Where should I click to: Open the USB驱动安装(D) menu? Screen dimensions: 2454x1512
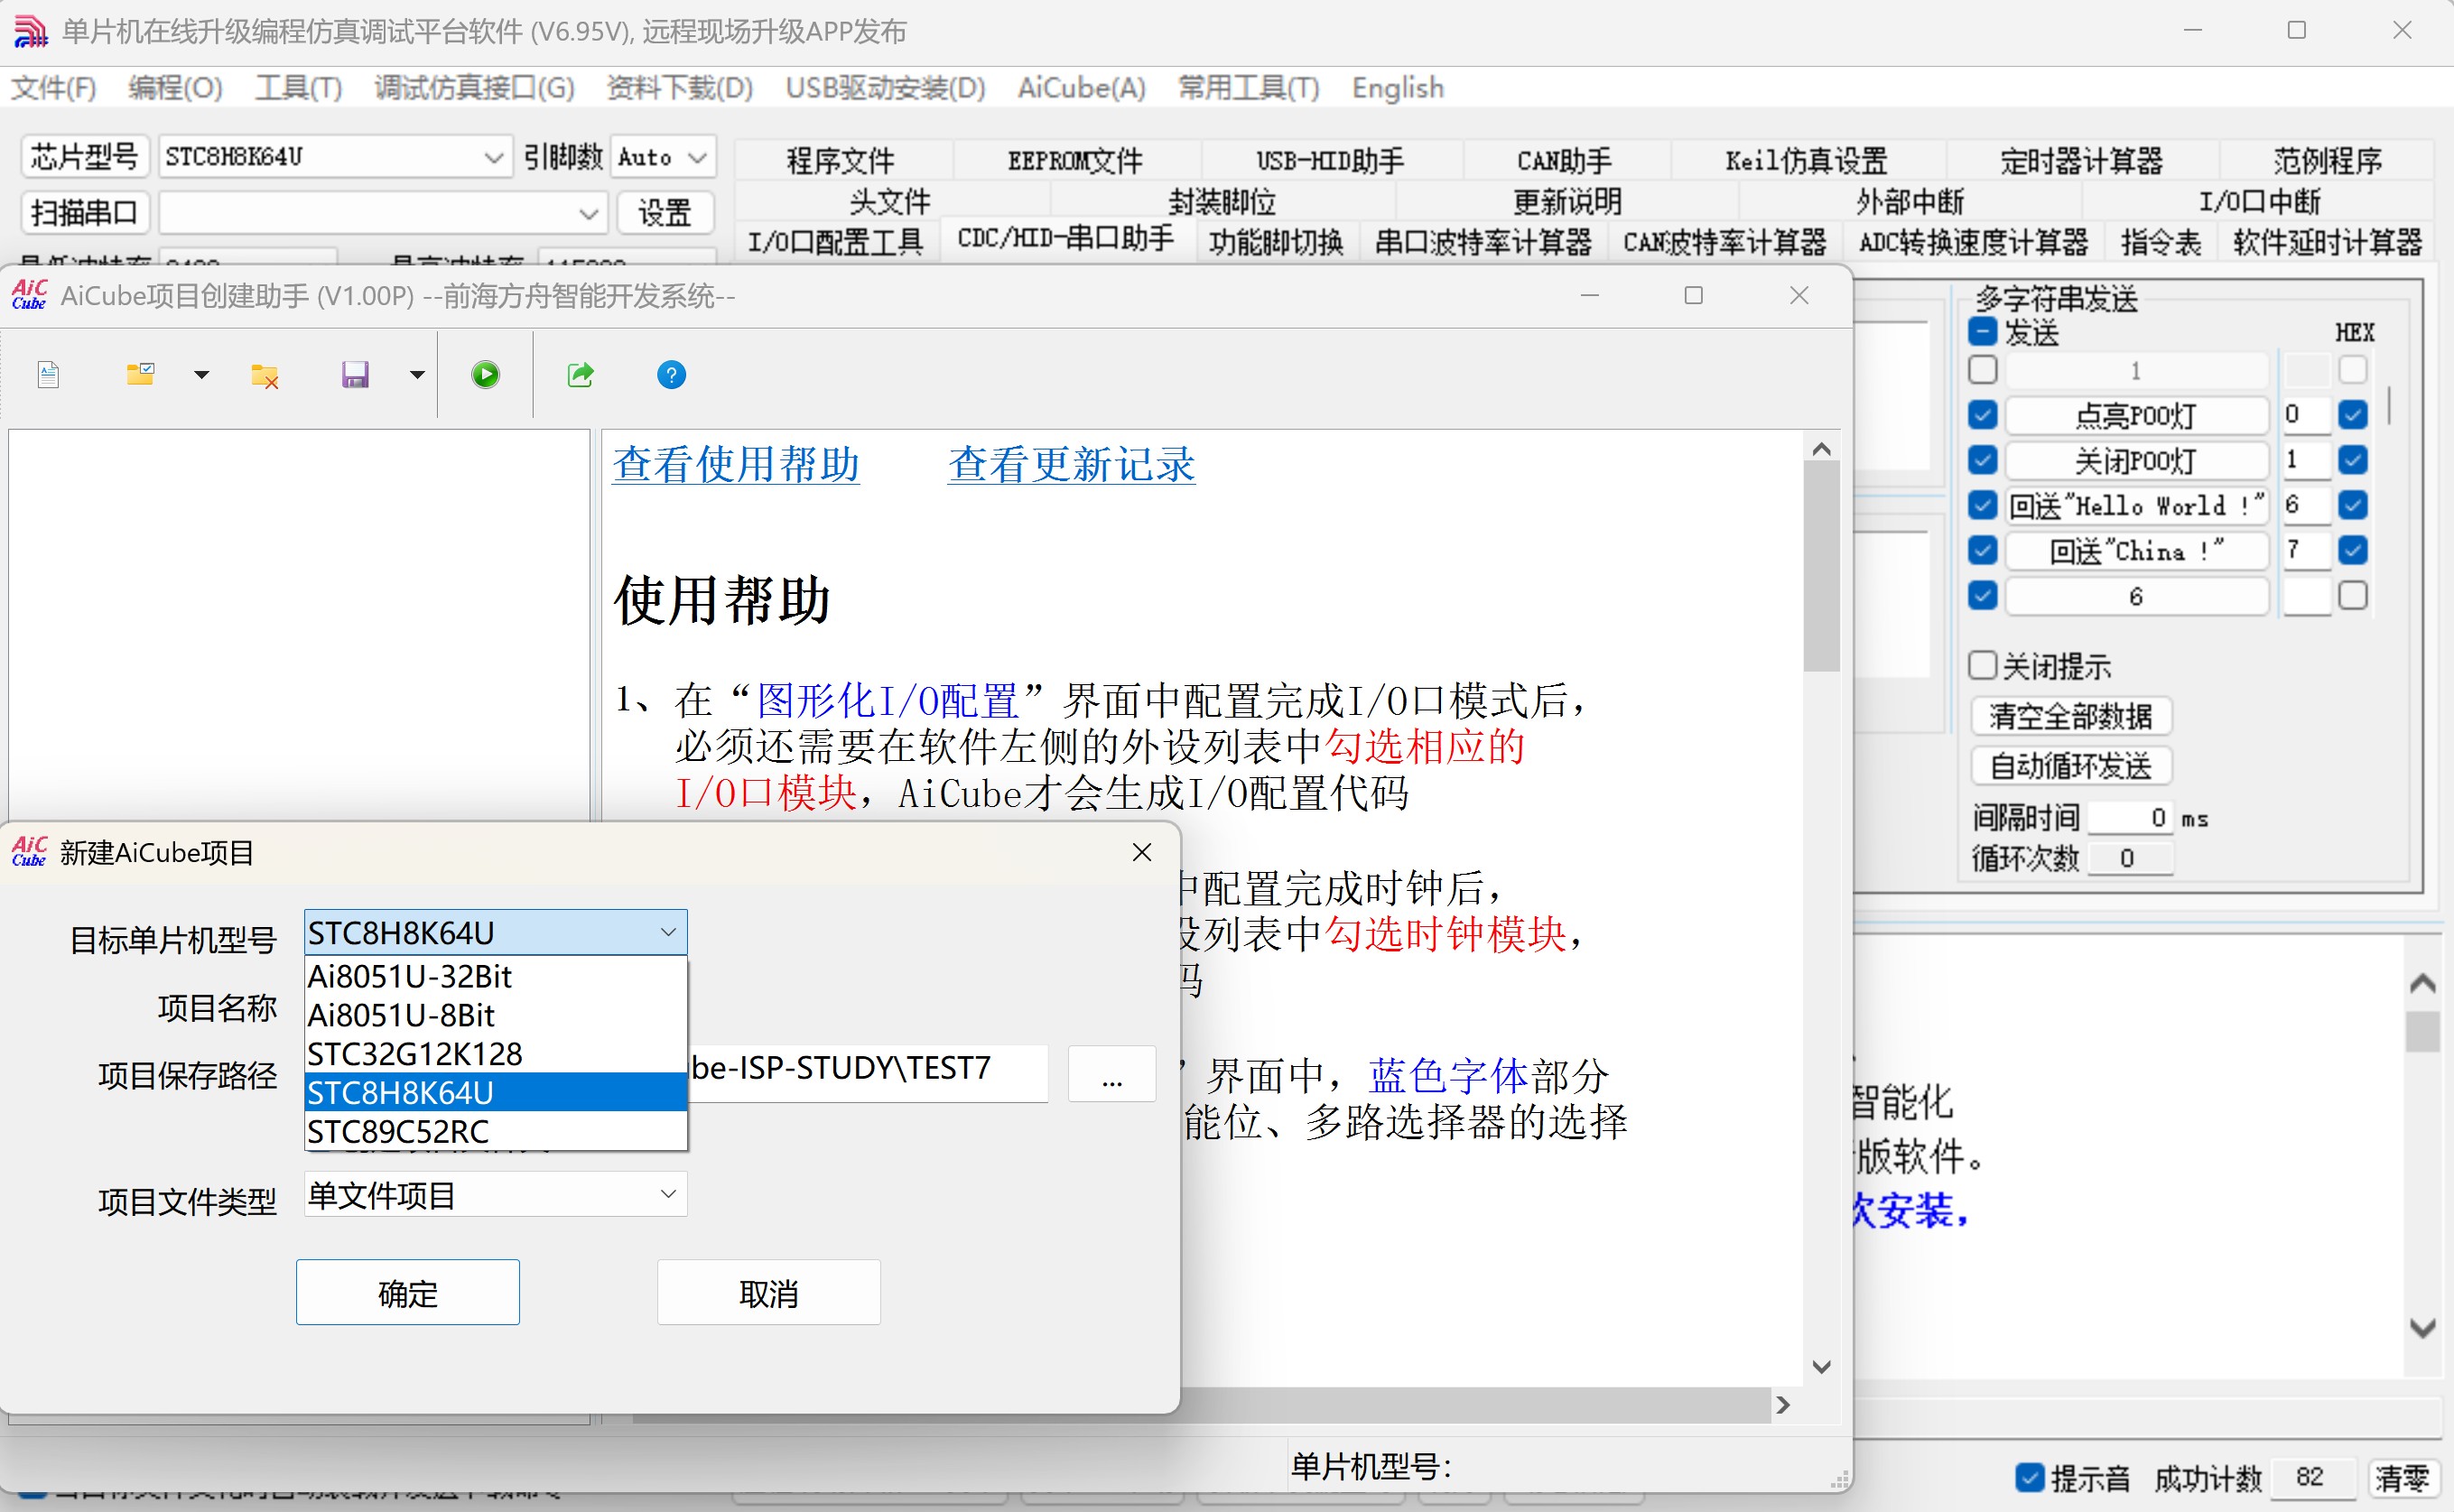pos(885,88)
